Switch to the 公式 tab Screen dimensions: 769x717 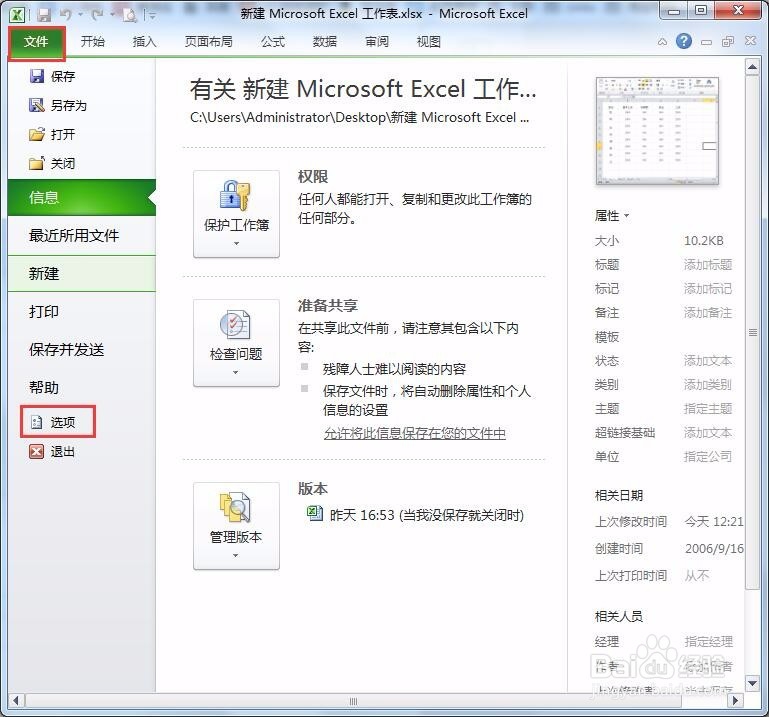click(x=273, y=42)
